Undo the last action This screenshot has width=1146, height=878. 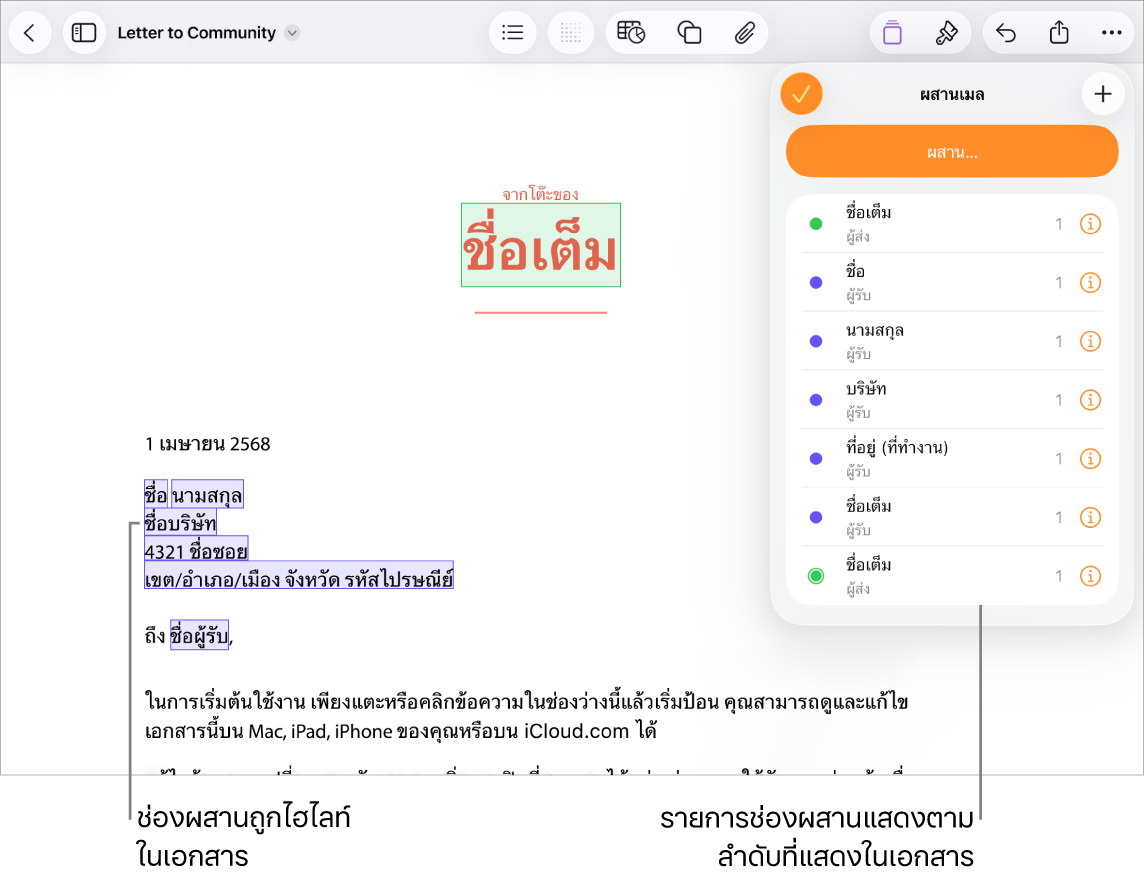click(x=1006, y=33)
